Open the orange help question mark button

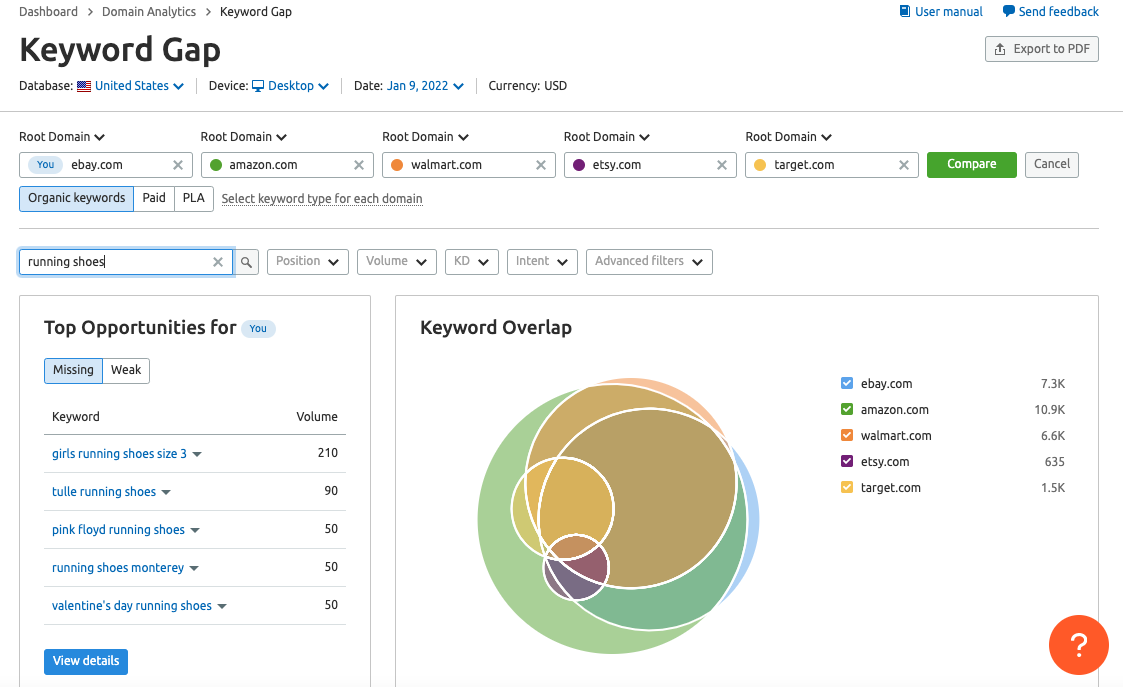1078,645
